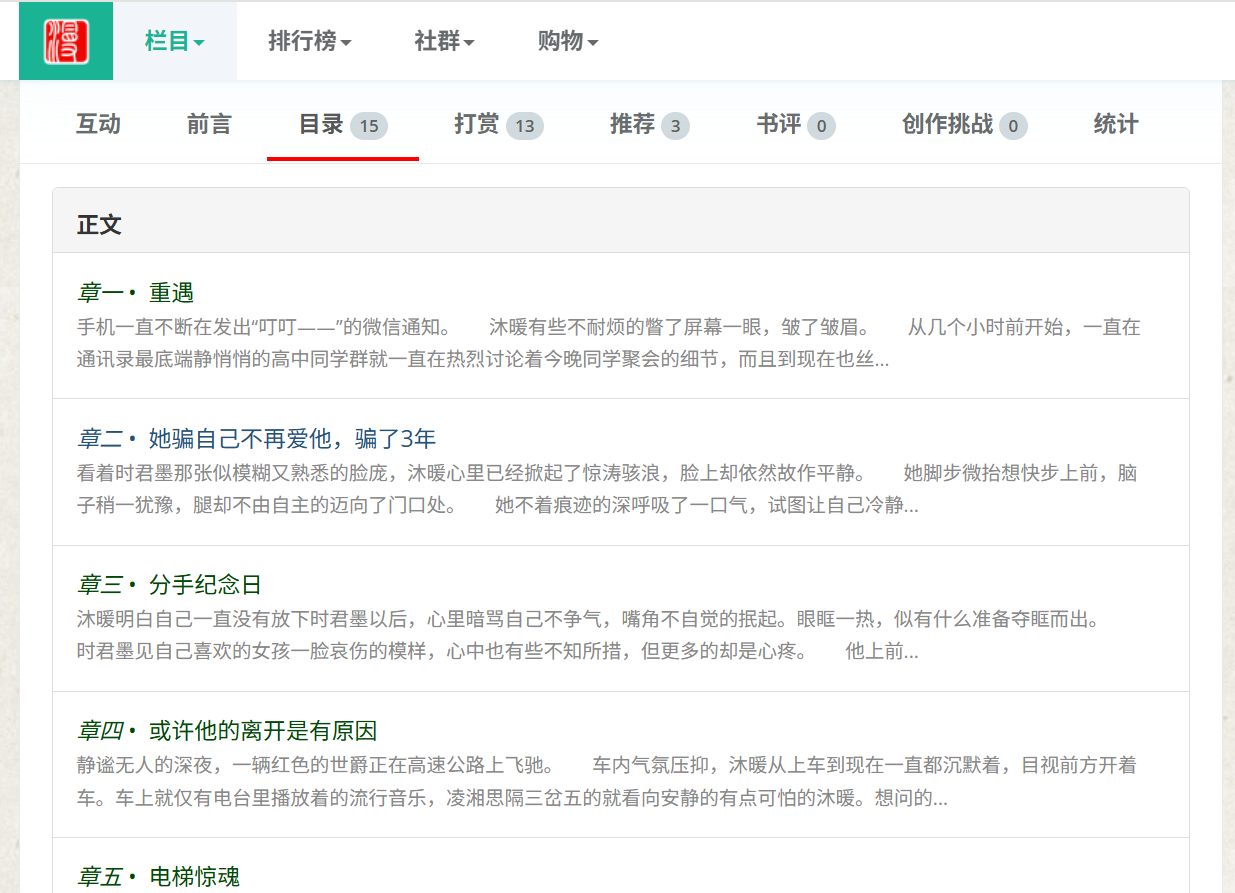Expand the 排行榜 dropdown
1235x893 pixels.
click(310, 41)
